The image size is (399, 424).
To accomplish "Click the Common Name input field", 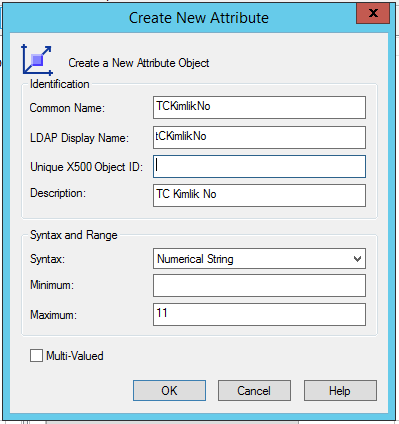I will pyautogui.click(x=259, y=107).
